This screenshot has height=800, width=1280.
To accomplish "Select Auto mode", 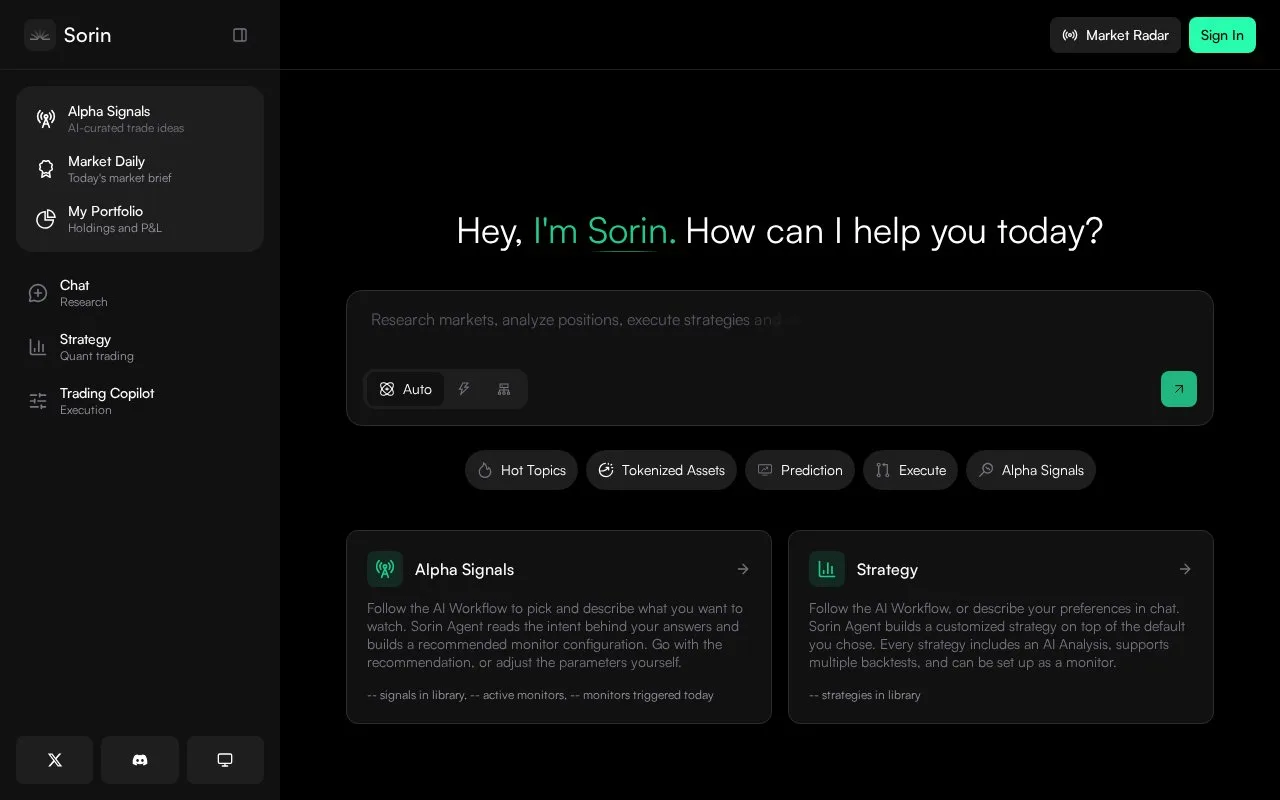I will pos(406,389).
